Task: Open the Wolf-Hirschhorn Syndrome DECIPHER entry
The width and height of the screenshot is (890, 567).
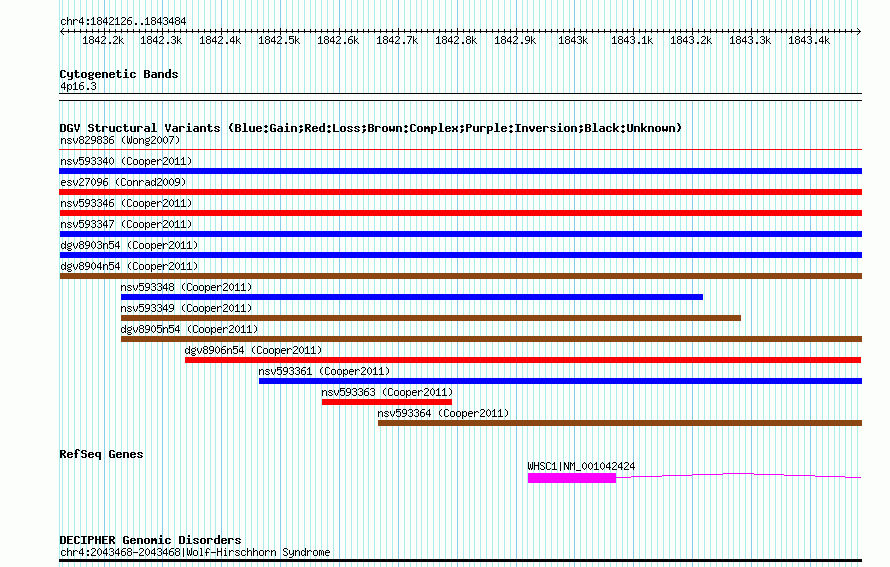Action: pos(195,552)
